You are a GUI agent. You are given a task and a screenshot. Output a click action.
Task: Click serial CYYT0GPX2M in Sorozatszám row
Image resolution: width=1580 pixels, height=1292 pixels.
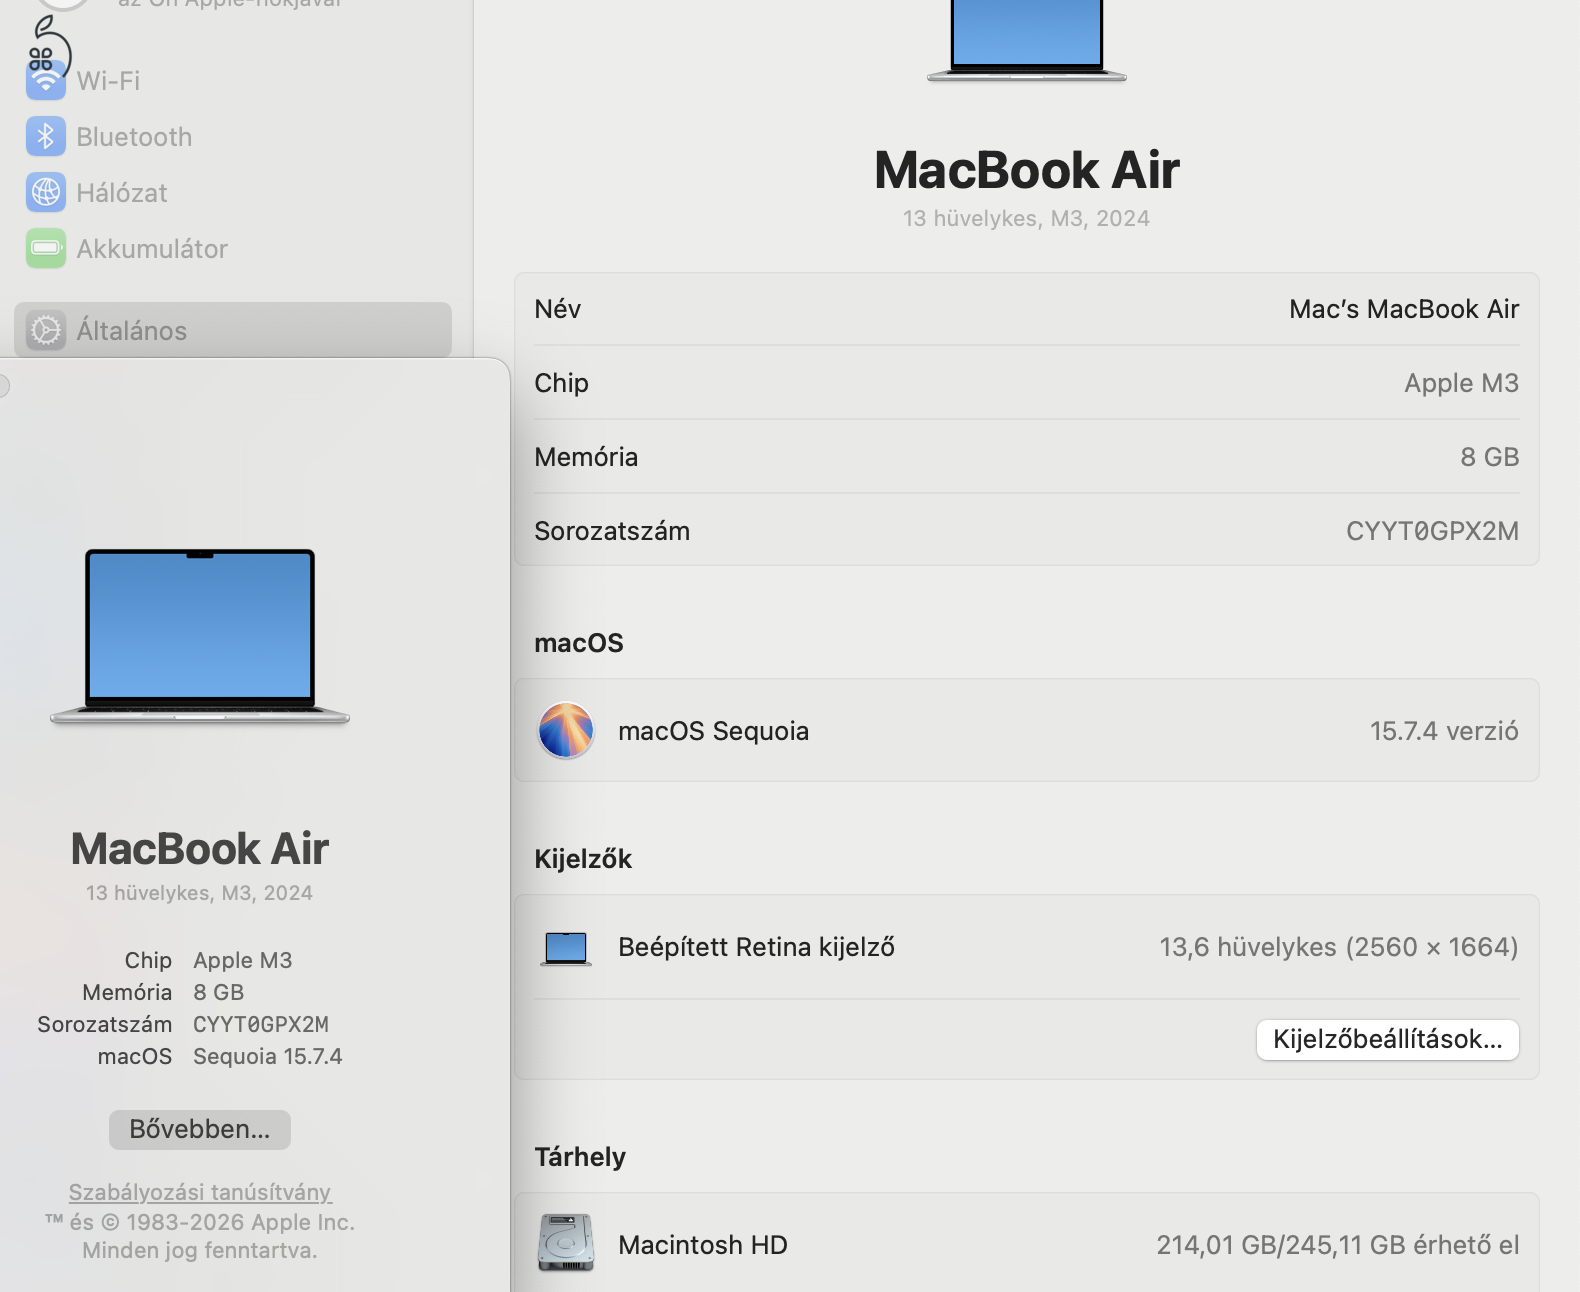click(1432, 531)
